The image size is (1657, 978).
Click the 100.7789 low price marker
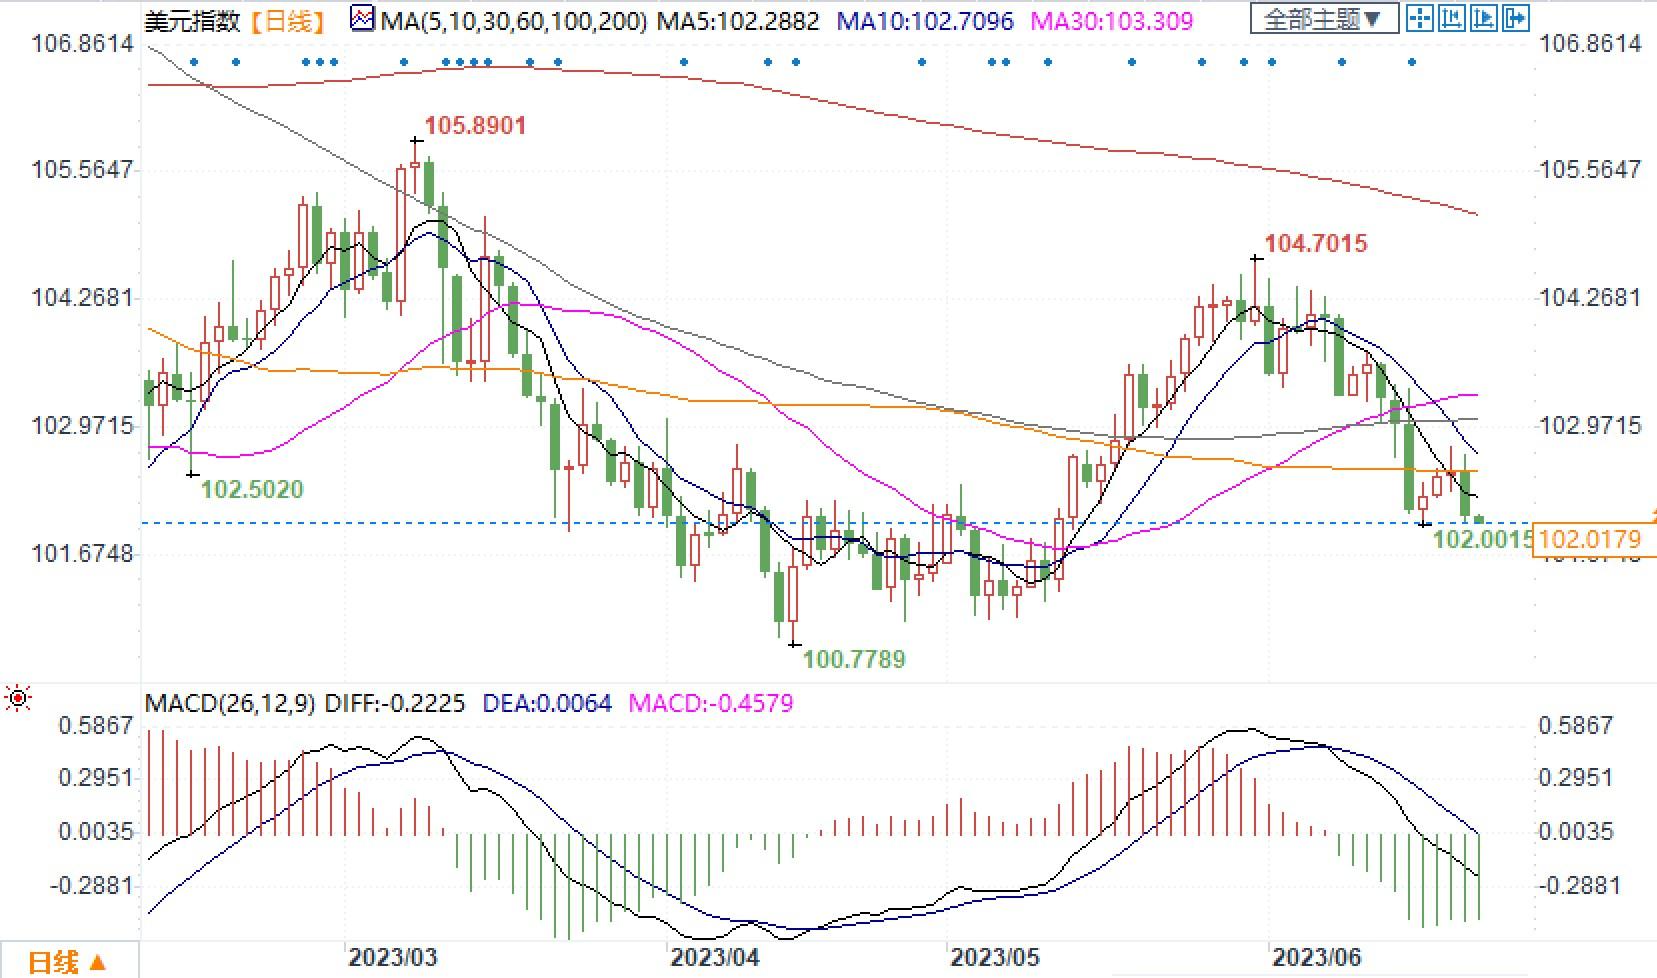pos(854,659)
